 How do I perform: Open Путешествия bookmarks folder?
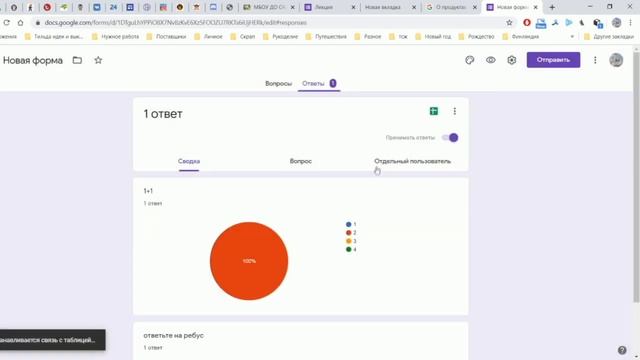tap(326, 37)
